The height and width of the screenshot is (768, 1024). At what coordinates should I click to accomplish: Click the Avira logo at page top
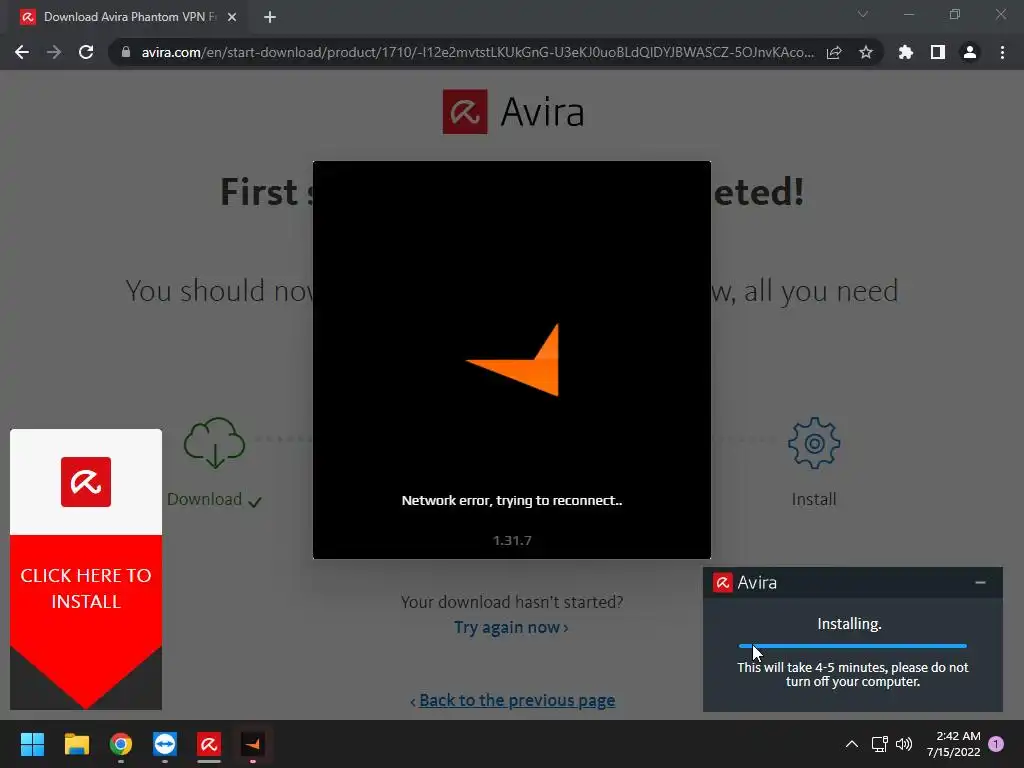(513, 112)
